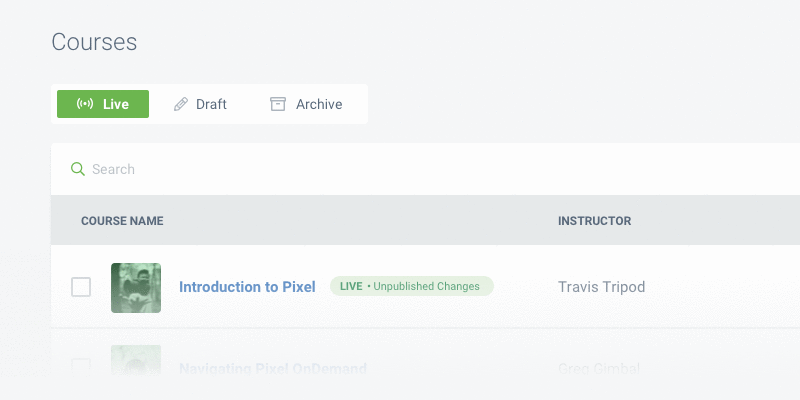This screenshot has height=400, width=800.
Task: Click the broadcast icon on the Live tab
Action: coord(85,104)
